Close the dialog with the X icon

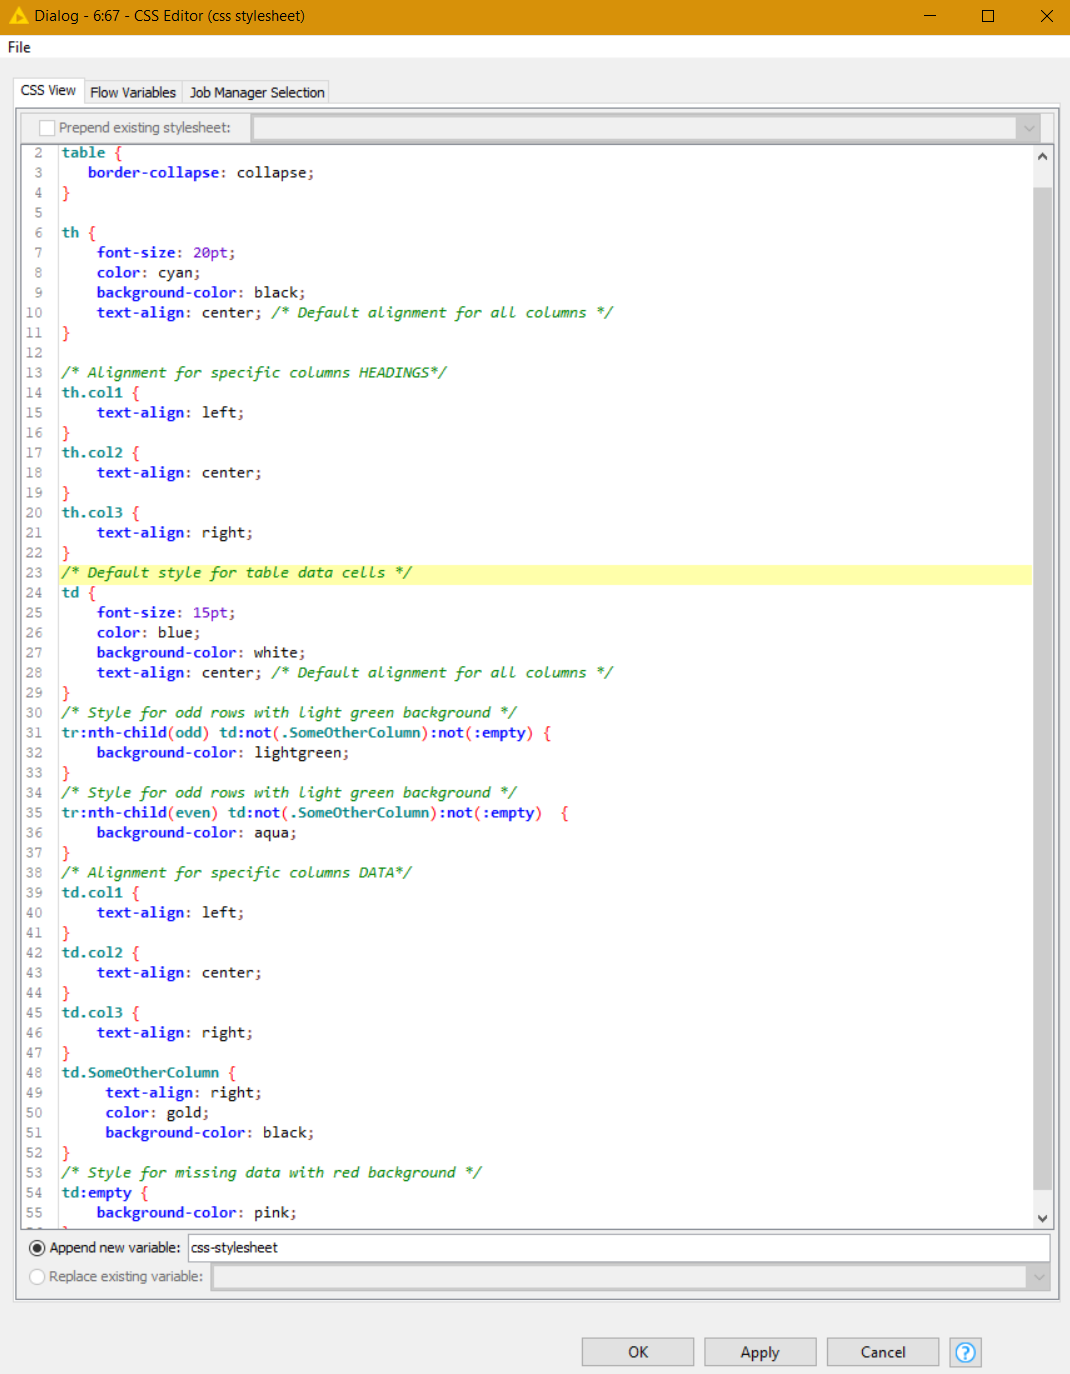pyautogui.click(x=1046, y=16)
